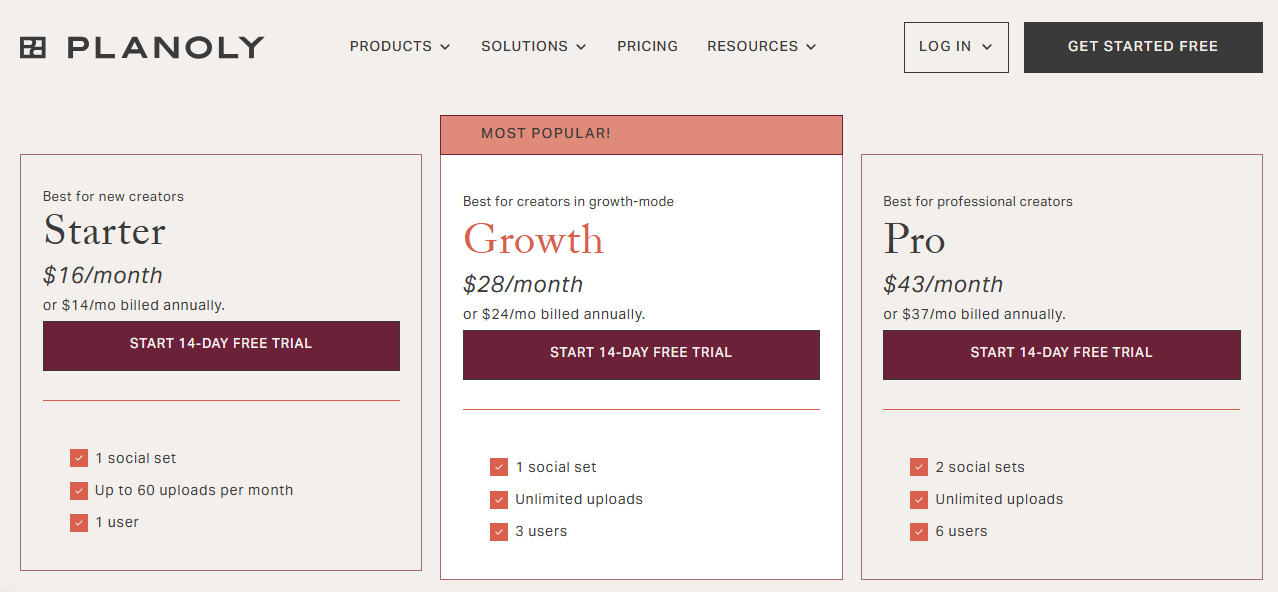Click the PLANOLY wordmark to go home

click(166, 47)
